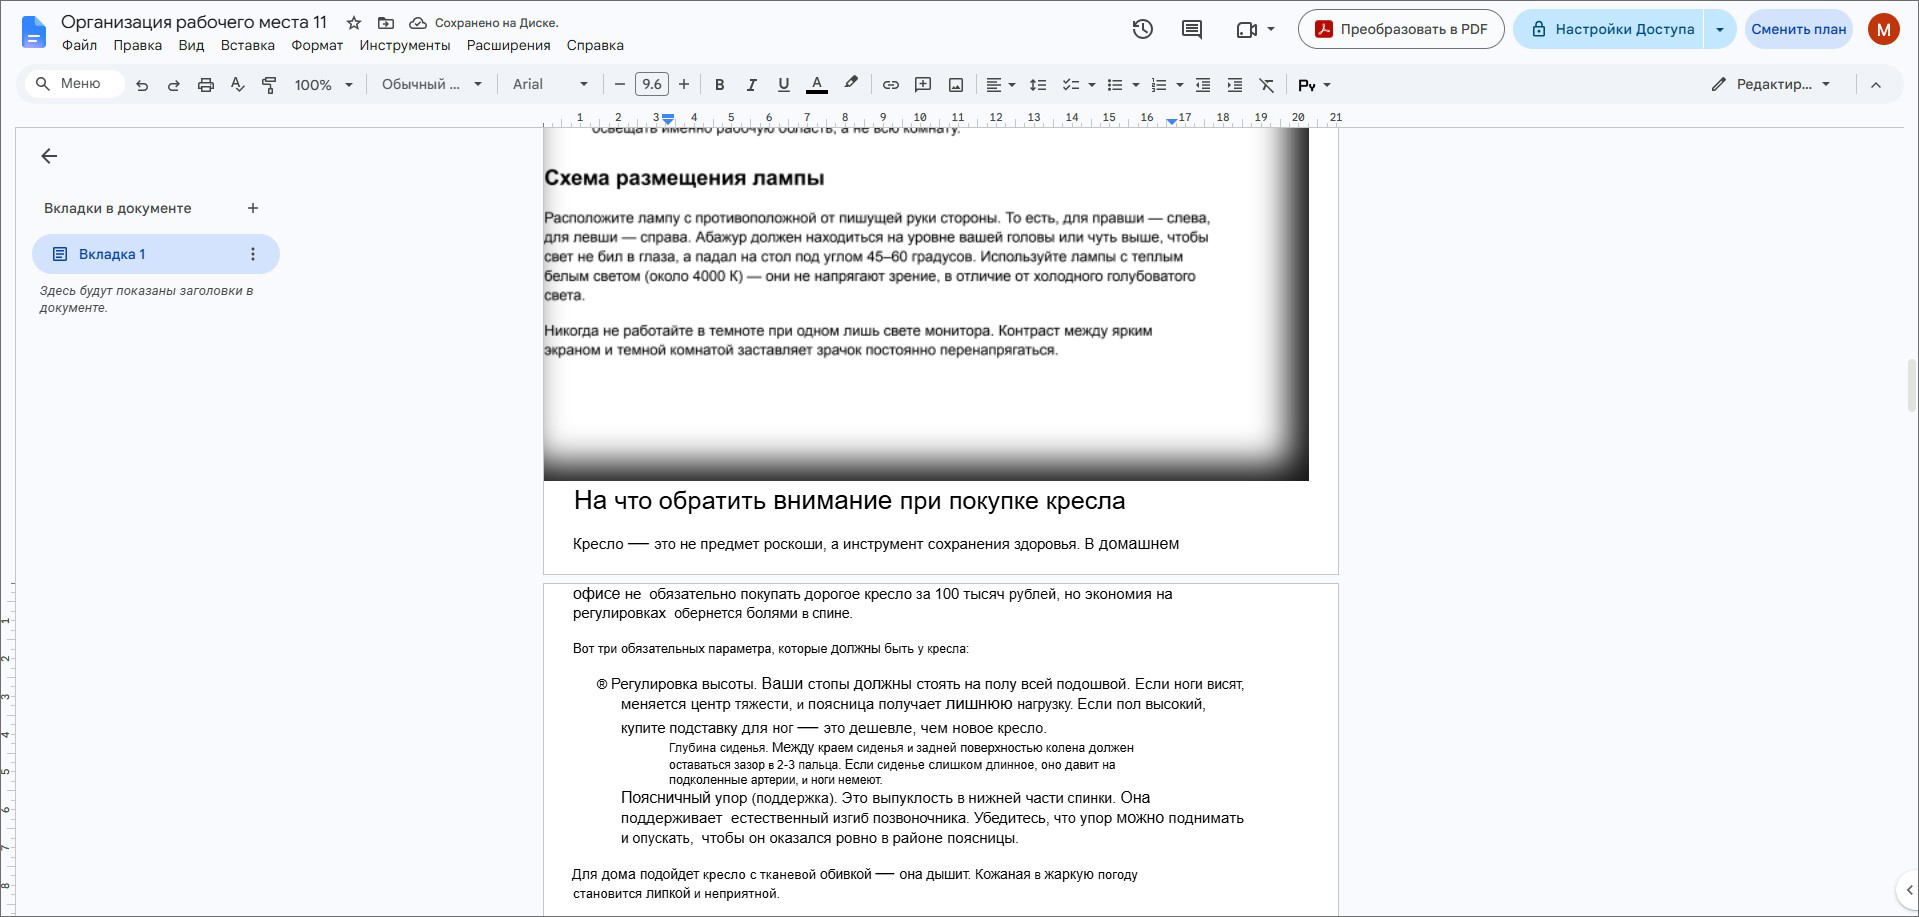Show all comments icon in the header

1192,29
